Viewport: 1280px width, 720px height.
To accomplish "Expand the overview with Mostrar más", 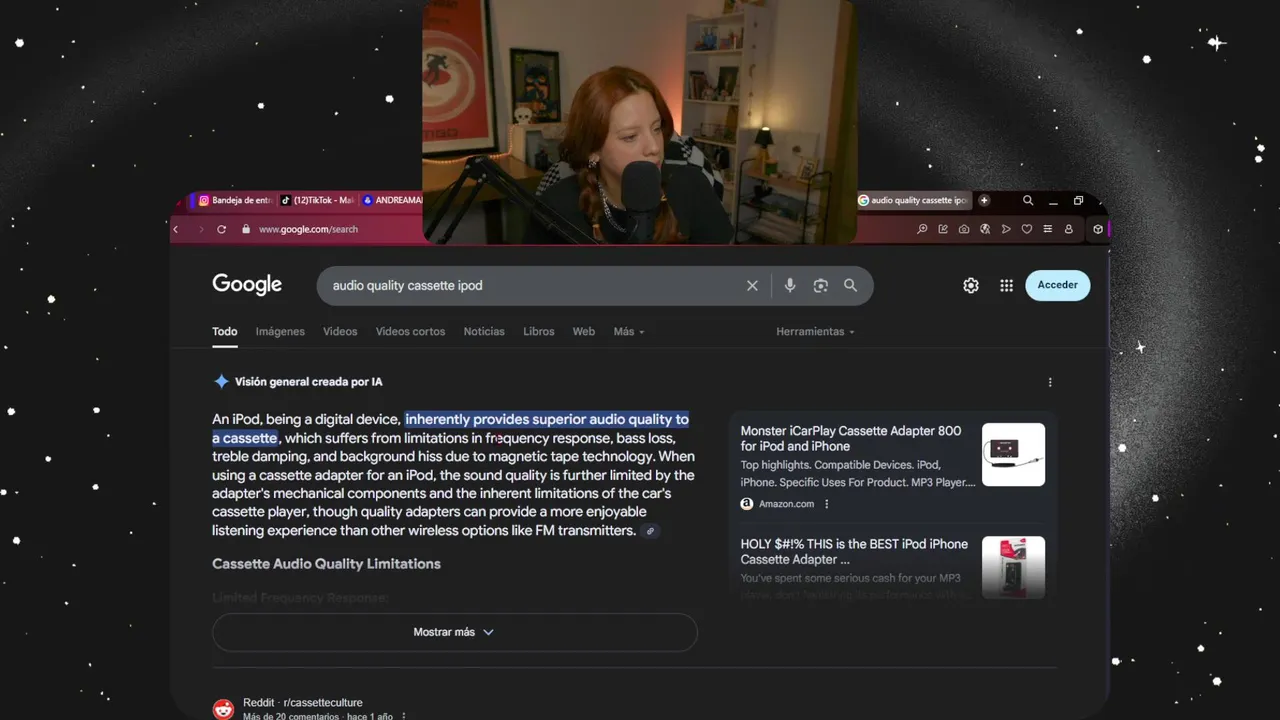I will click(x=454, y=632).
